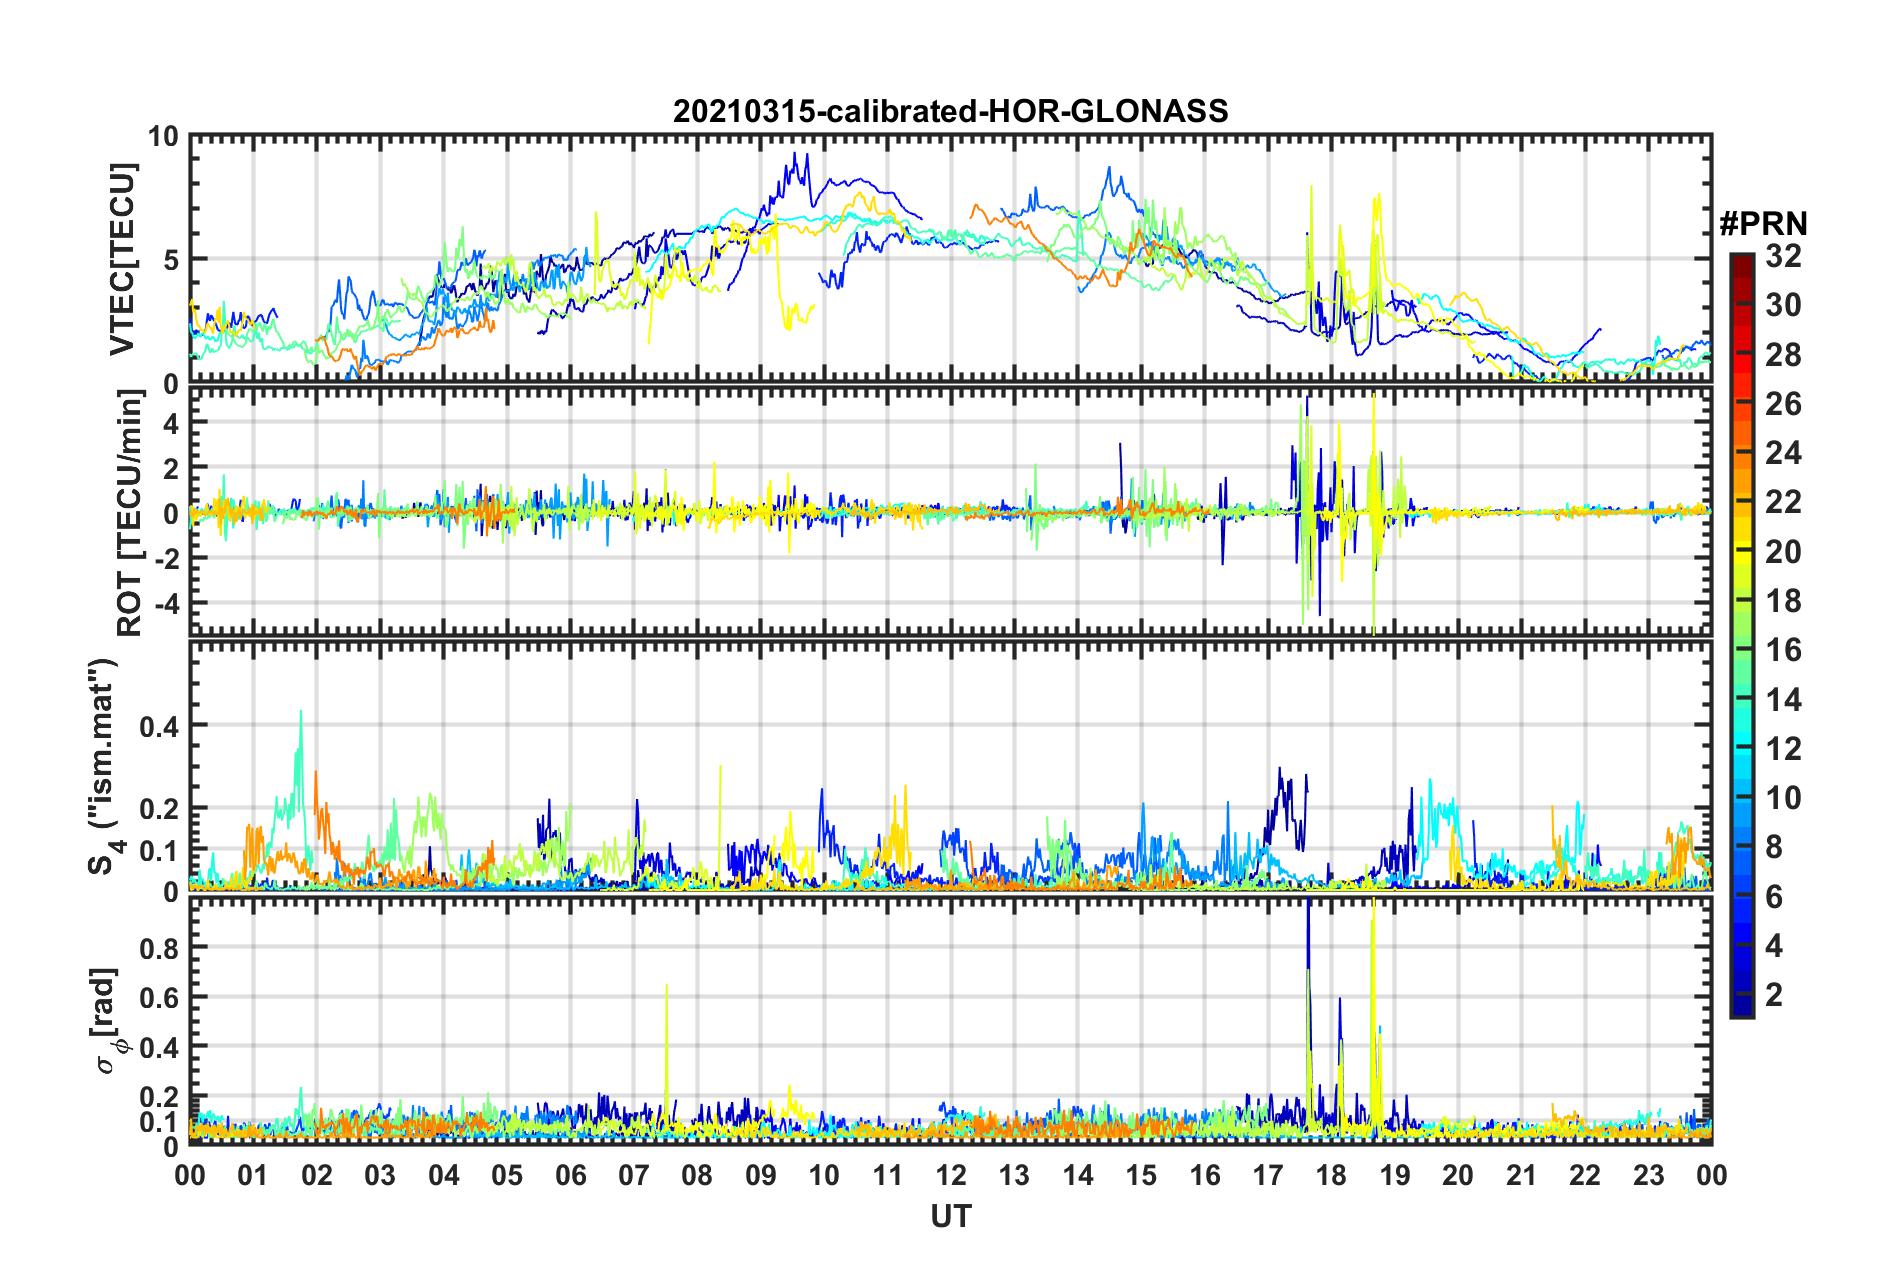Select the "2" tick on the PRN colorbar
This screenshot has width=1902, height=1272.
pyautogui.click(x=1774, y=994)
